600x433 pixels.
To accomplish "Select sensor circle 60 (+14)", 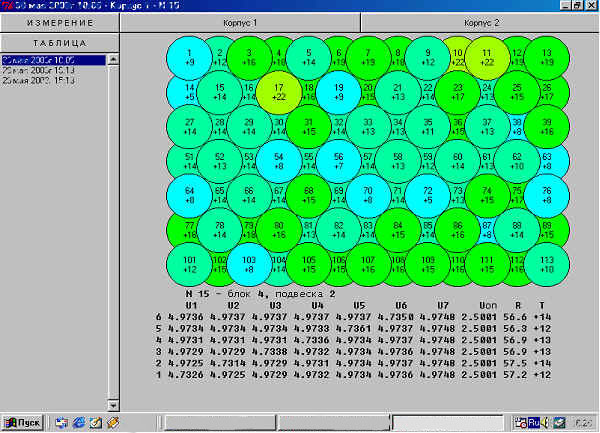I will click(458, 161).
